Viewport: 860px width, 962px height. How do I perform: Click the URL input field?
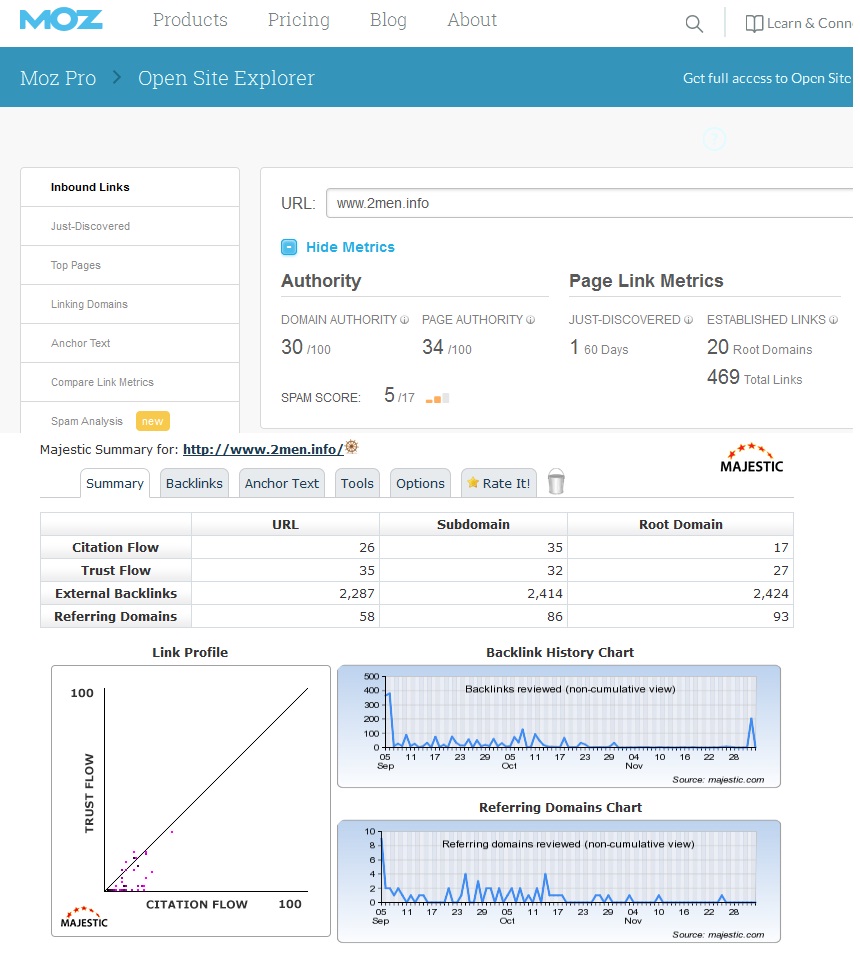[x=590, y=203]
